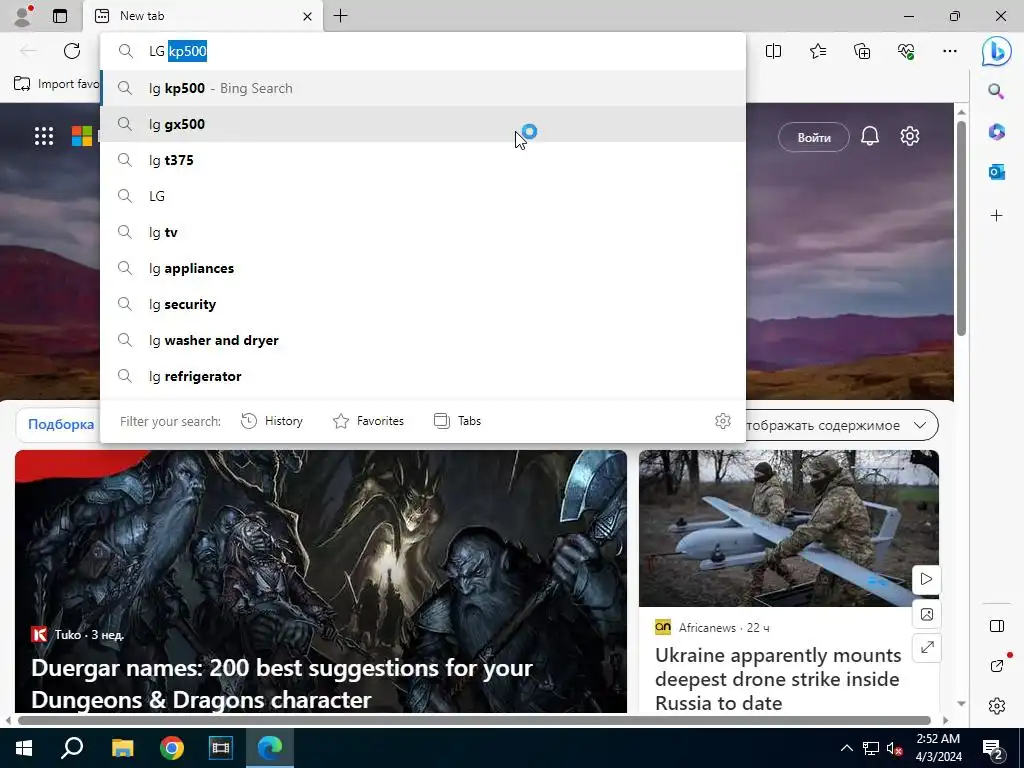Screen dimensions: 1024x768
Task: Open Outlook sidebar app
Action: tap(996, 172)
